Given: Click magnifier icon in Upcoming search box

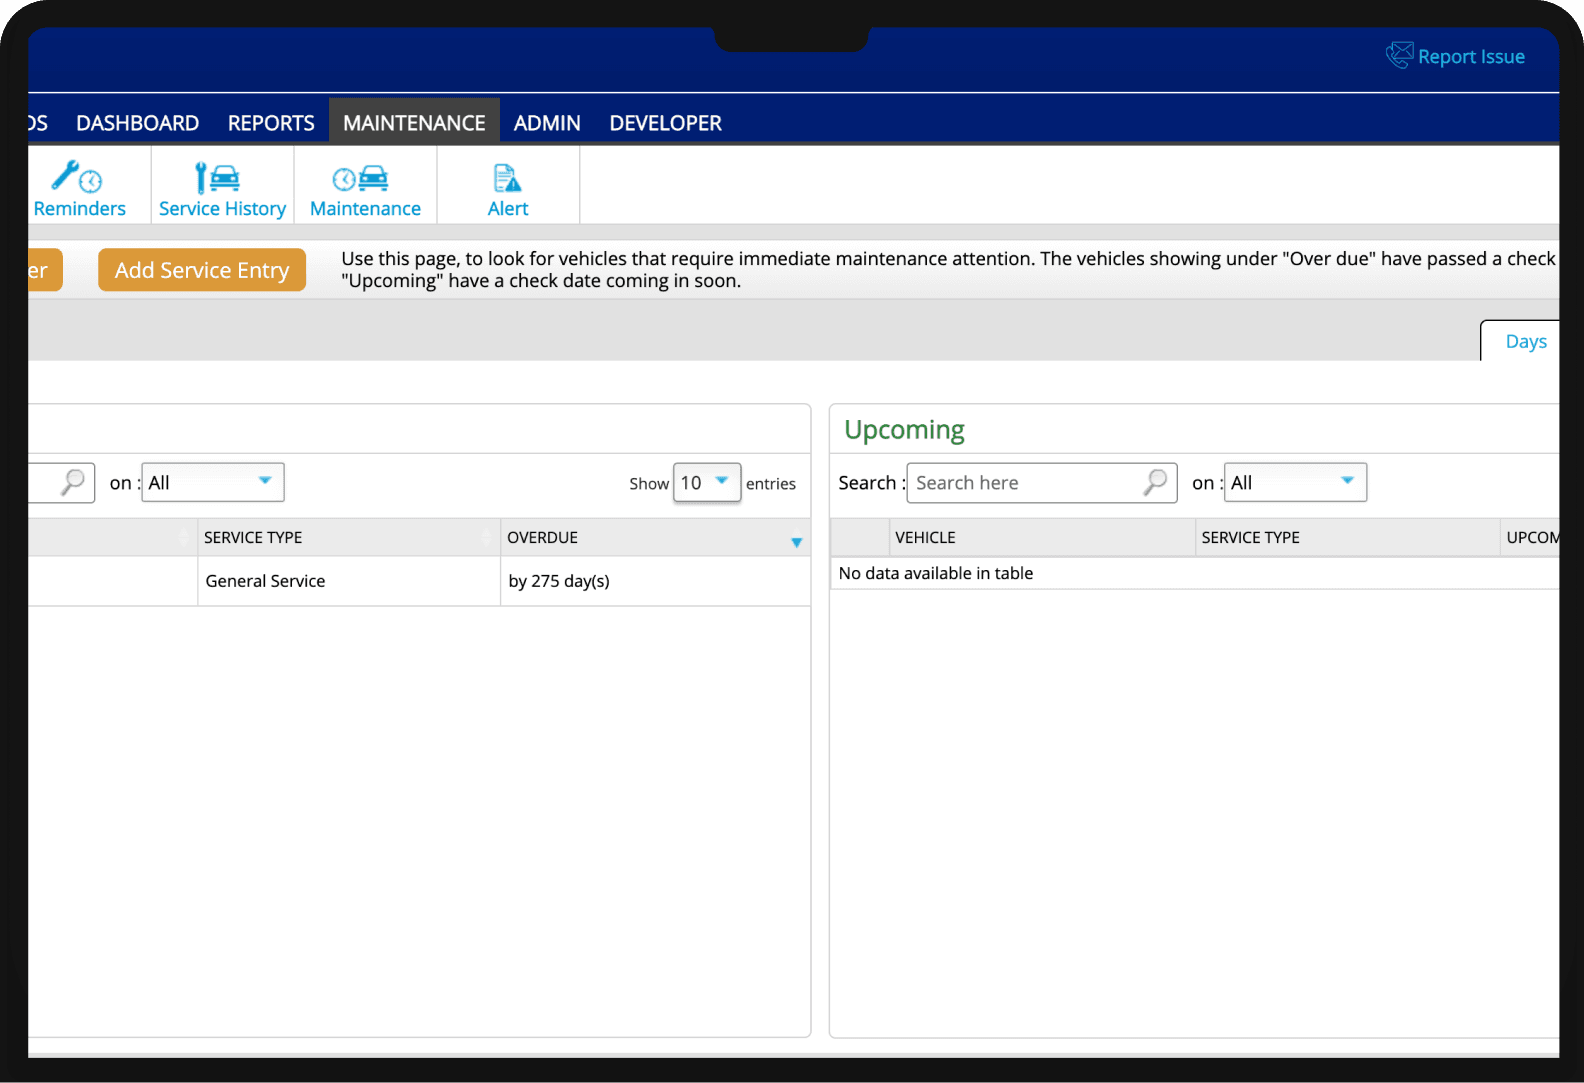Looking at the screenshot, I should click(1155, 482).
